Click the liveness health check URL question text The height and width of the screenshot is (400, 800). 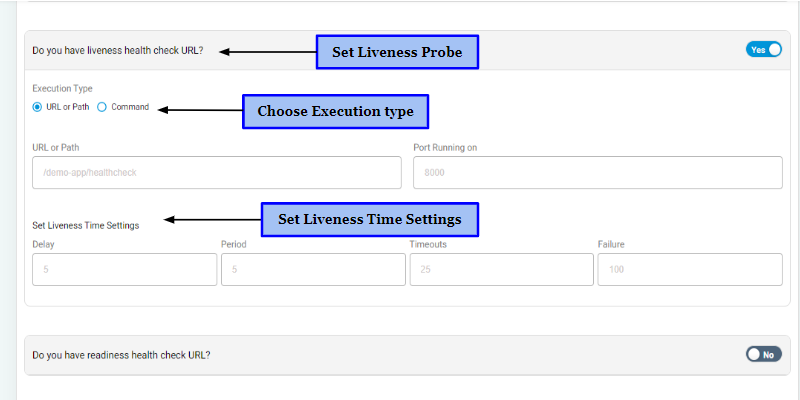(x=117, y=50)
